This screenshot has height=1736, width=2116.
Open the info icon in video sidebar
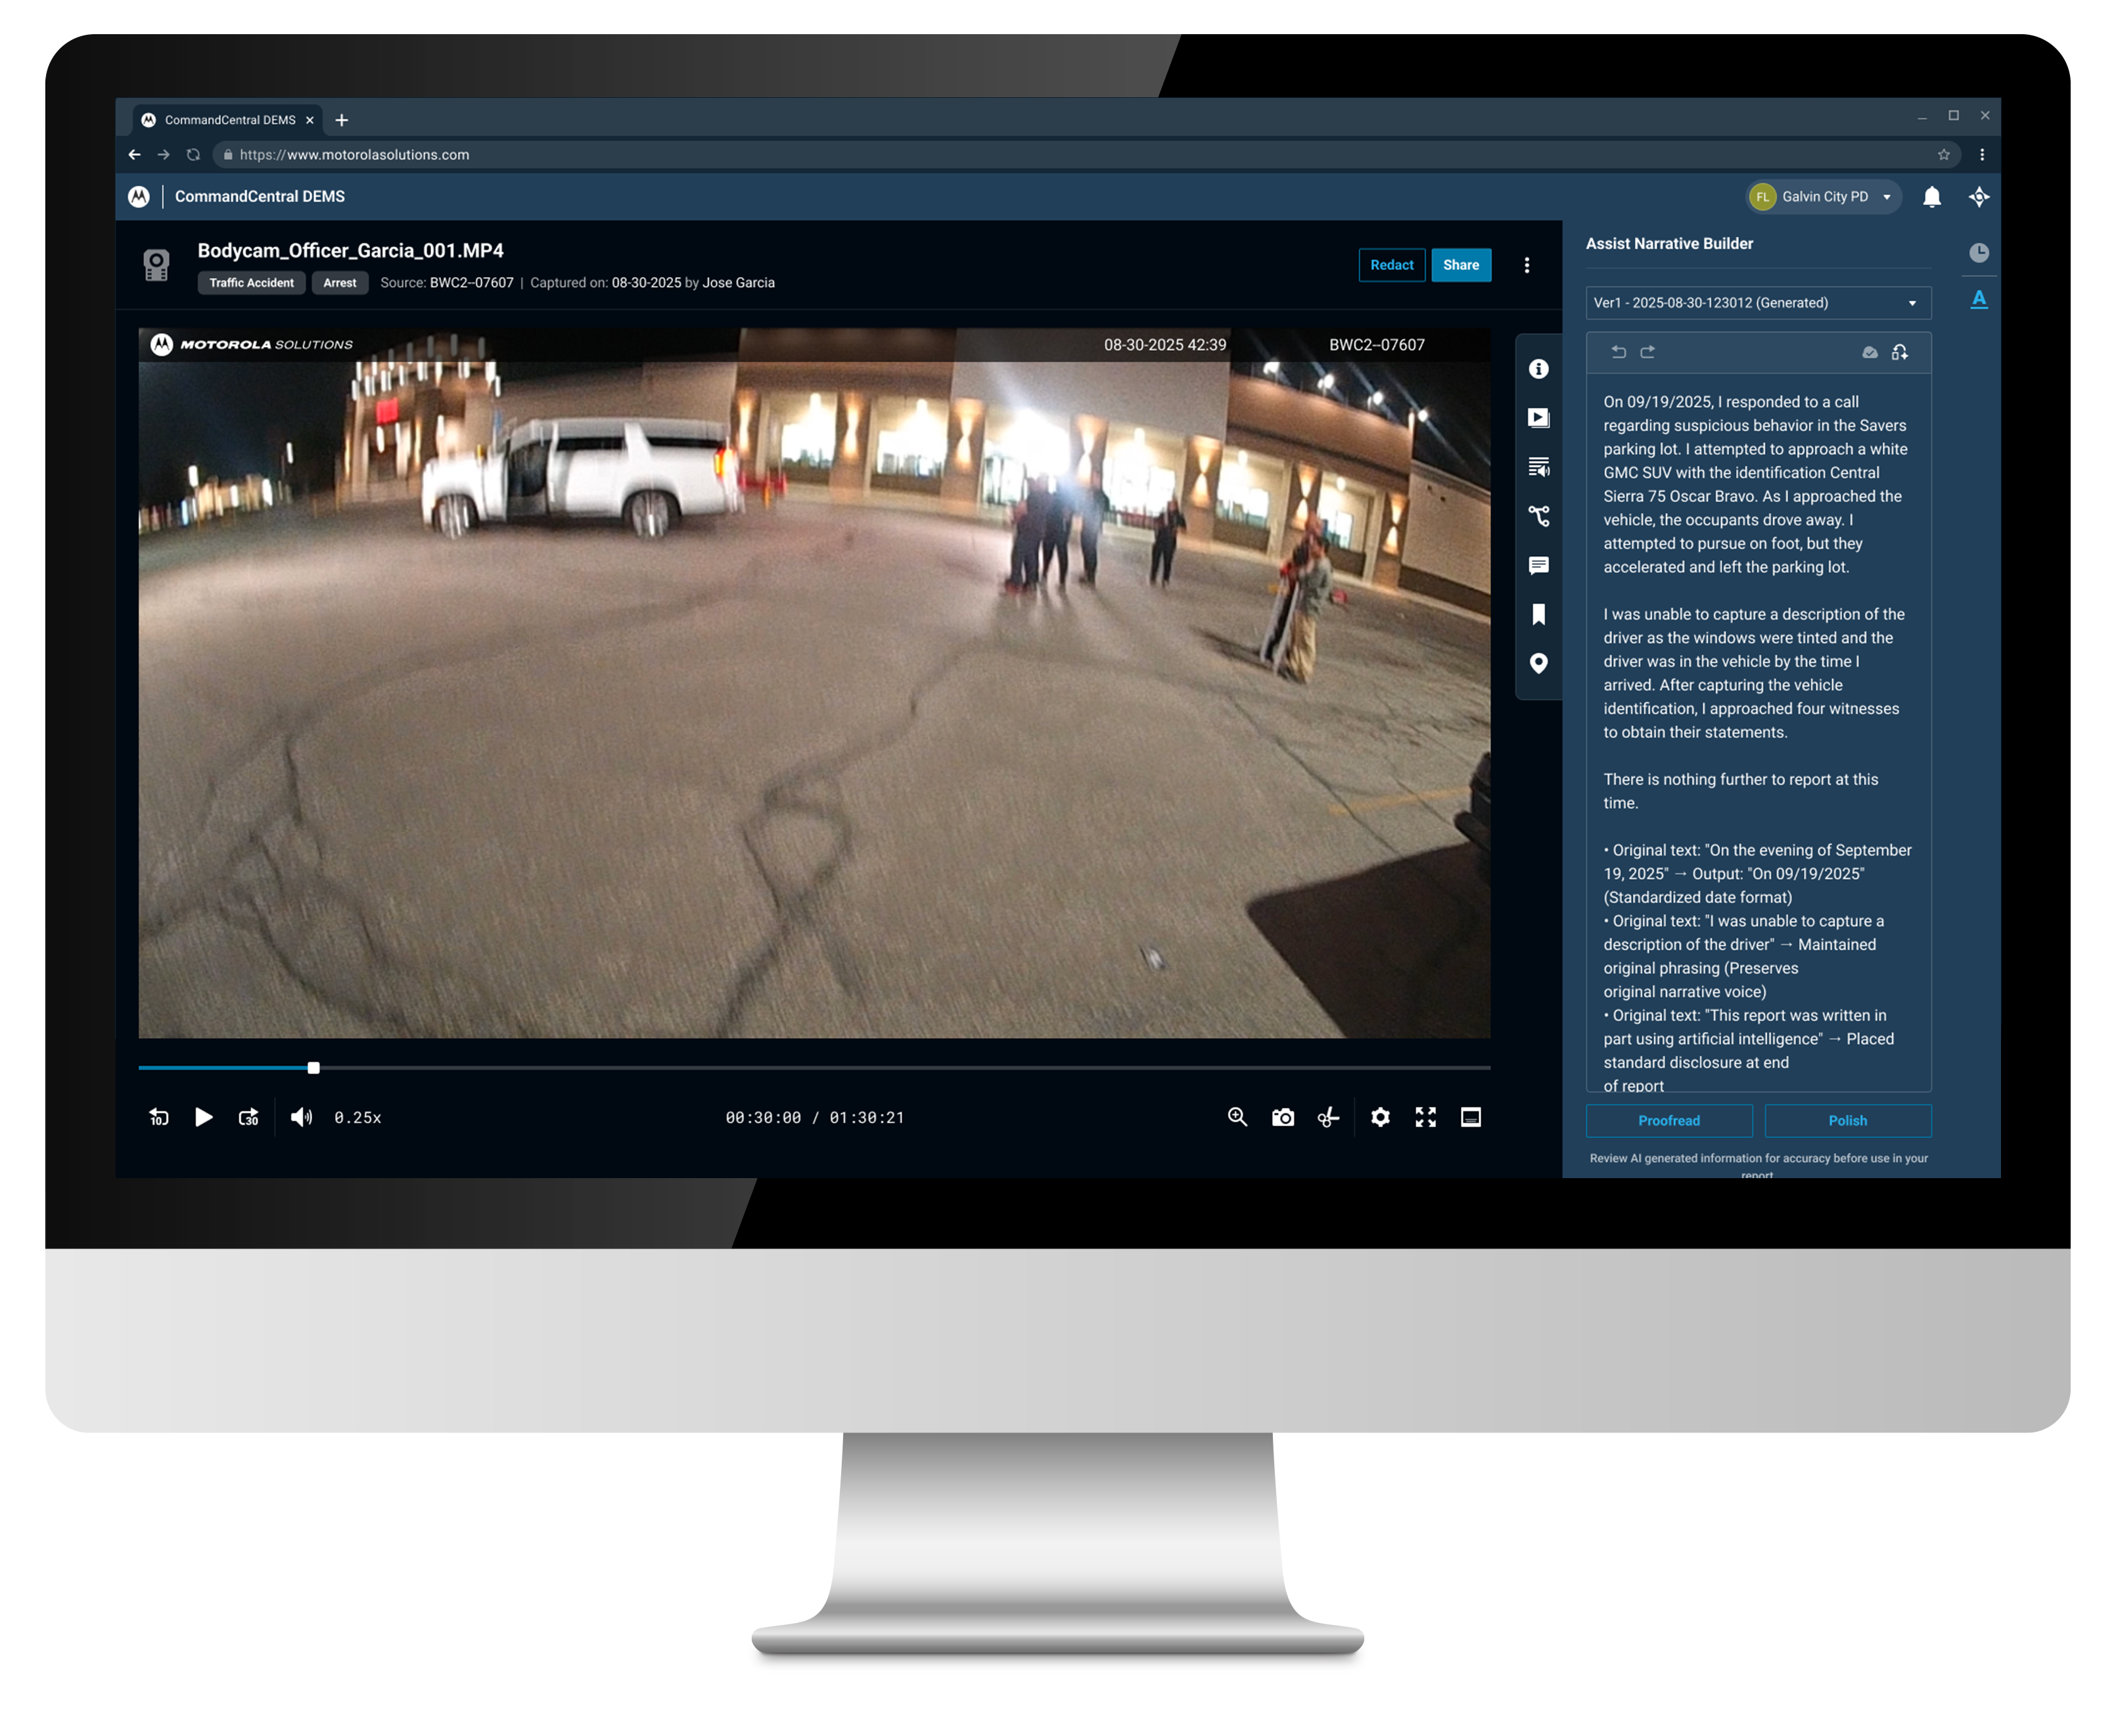[x=1538, y=369]
